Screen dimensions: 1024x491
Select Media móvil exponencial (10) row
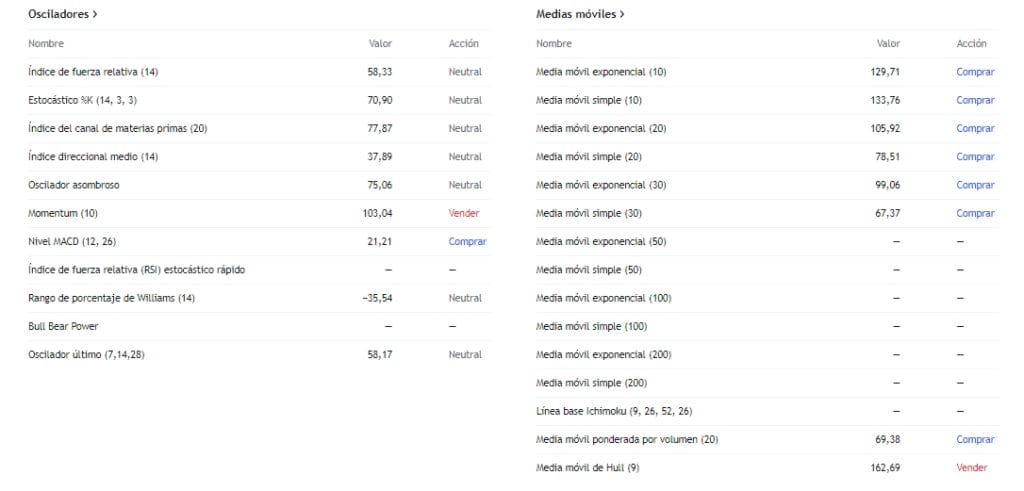click(x=601, y=72)
